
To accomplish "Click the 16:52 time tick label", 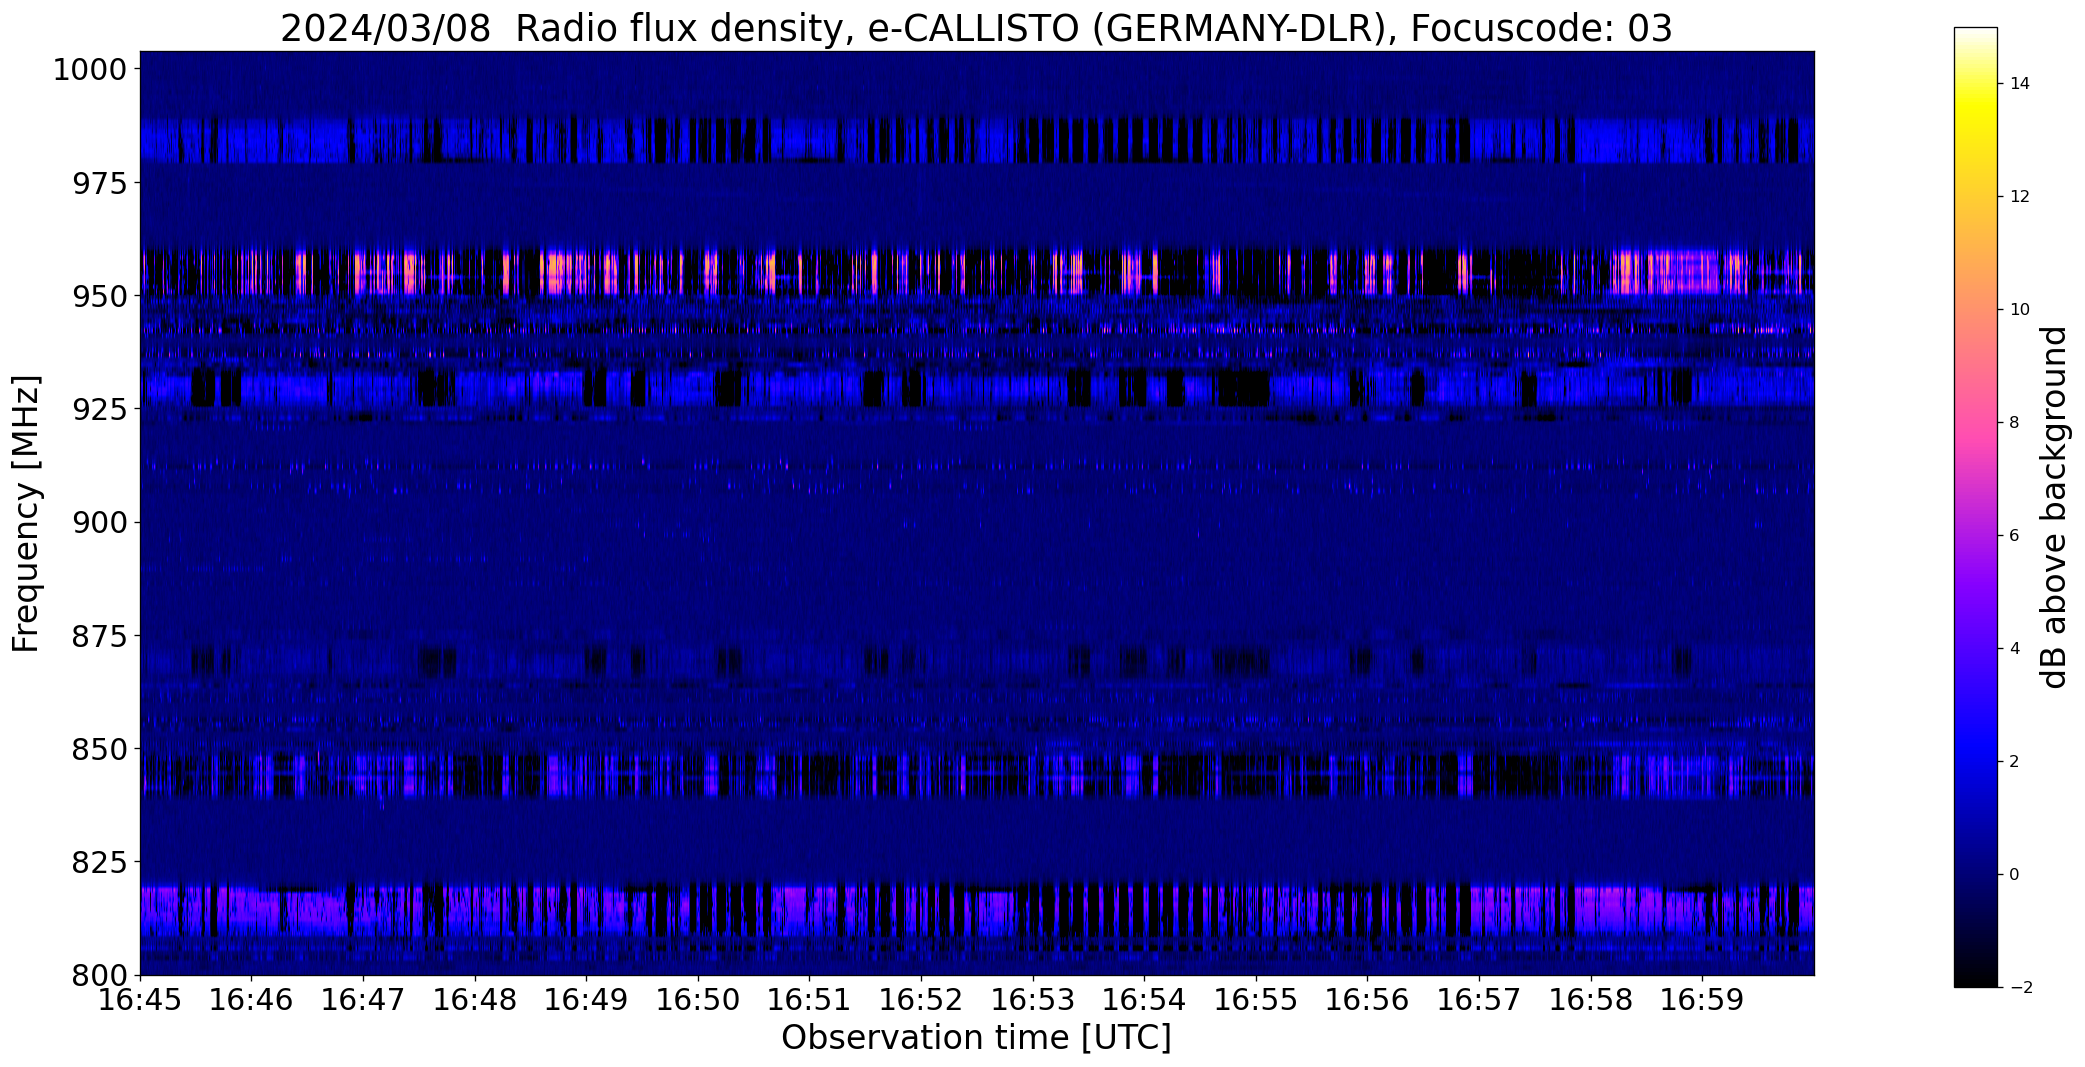I will 921,1000.
